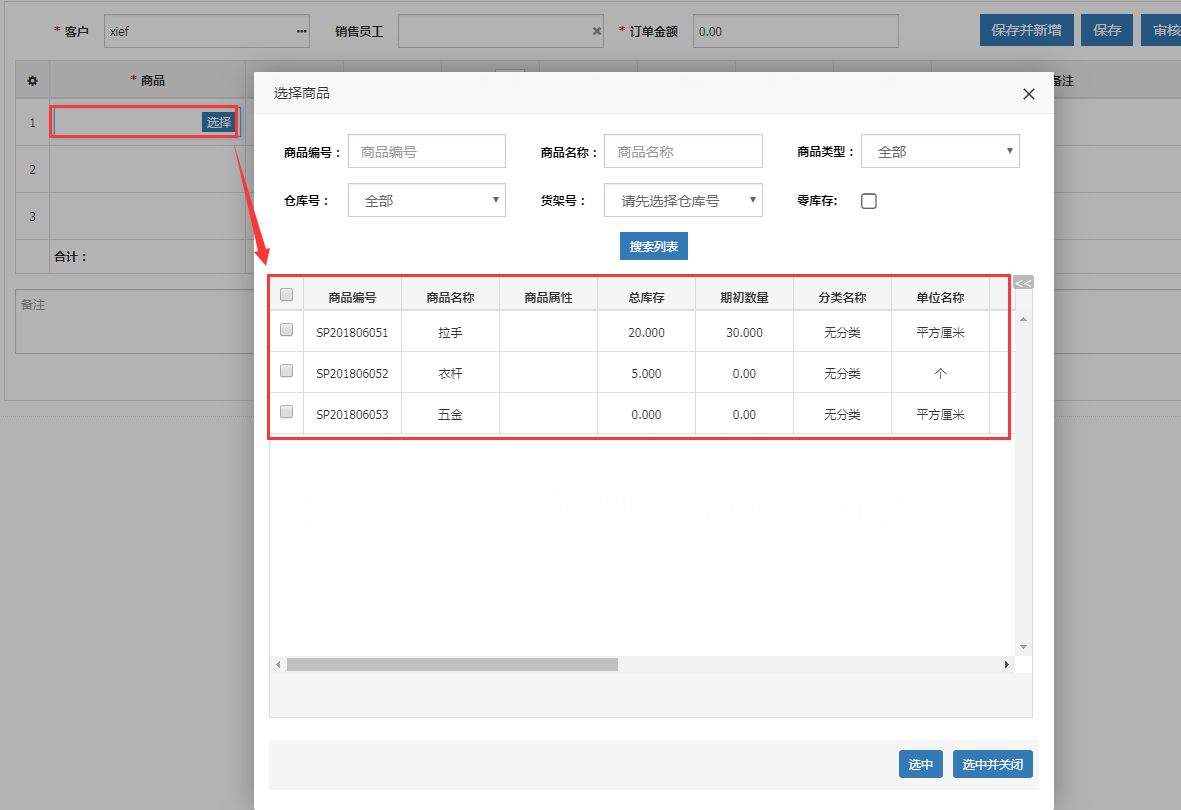Click product name 五金
This screenshot has height=810, width=1181.
click(450, 414)
